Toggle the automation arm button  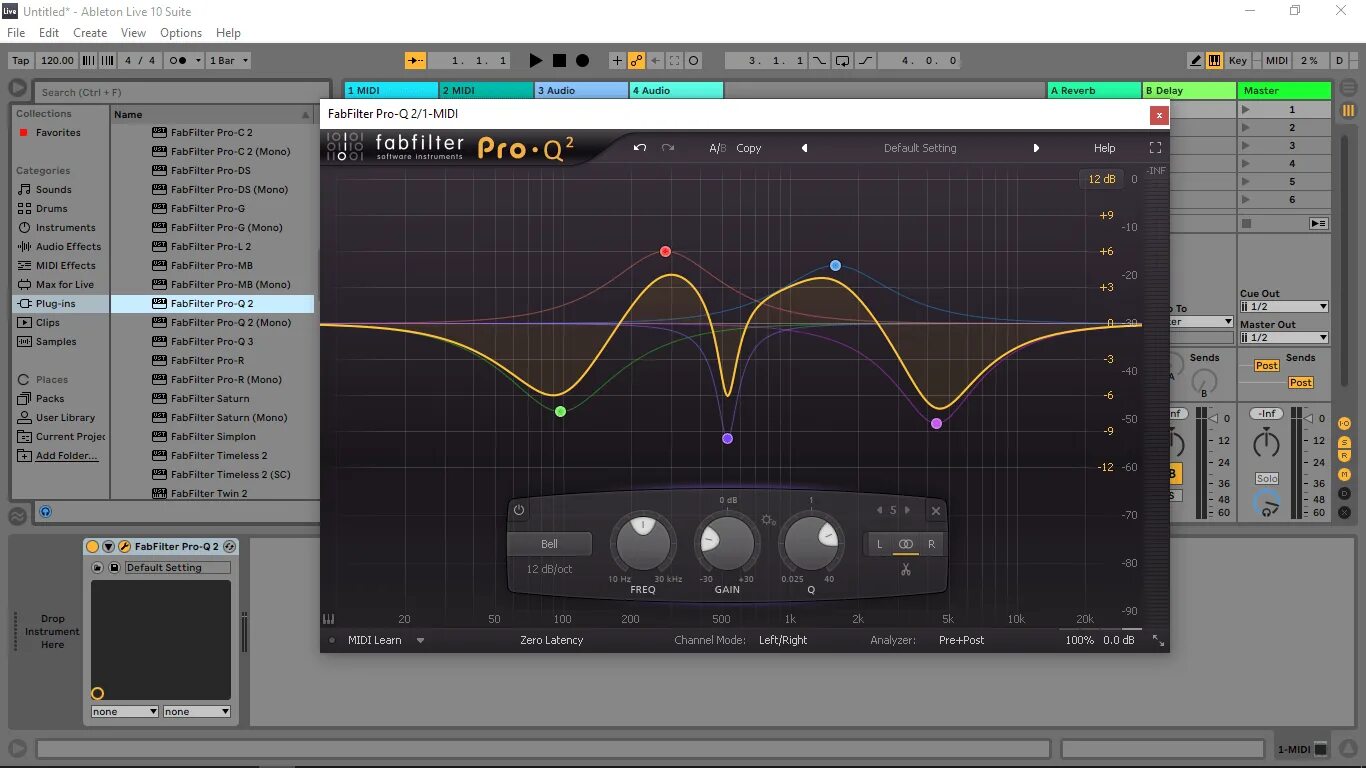click(x=636, y=60)
